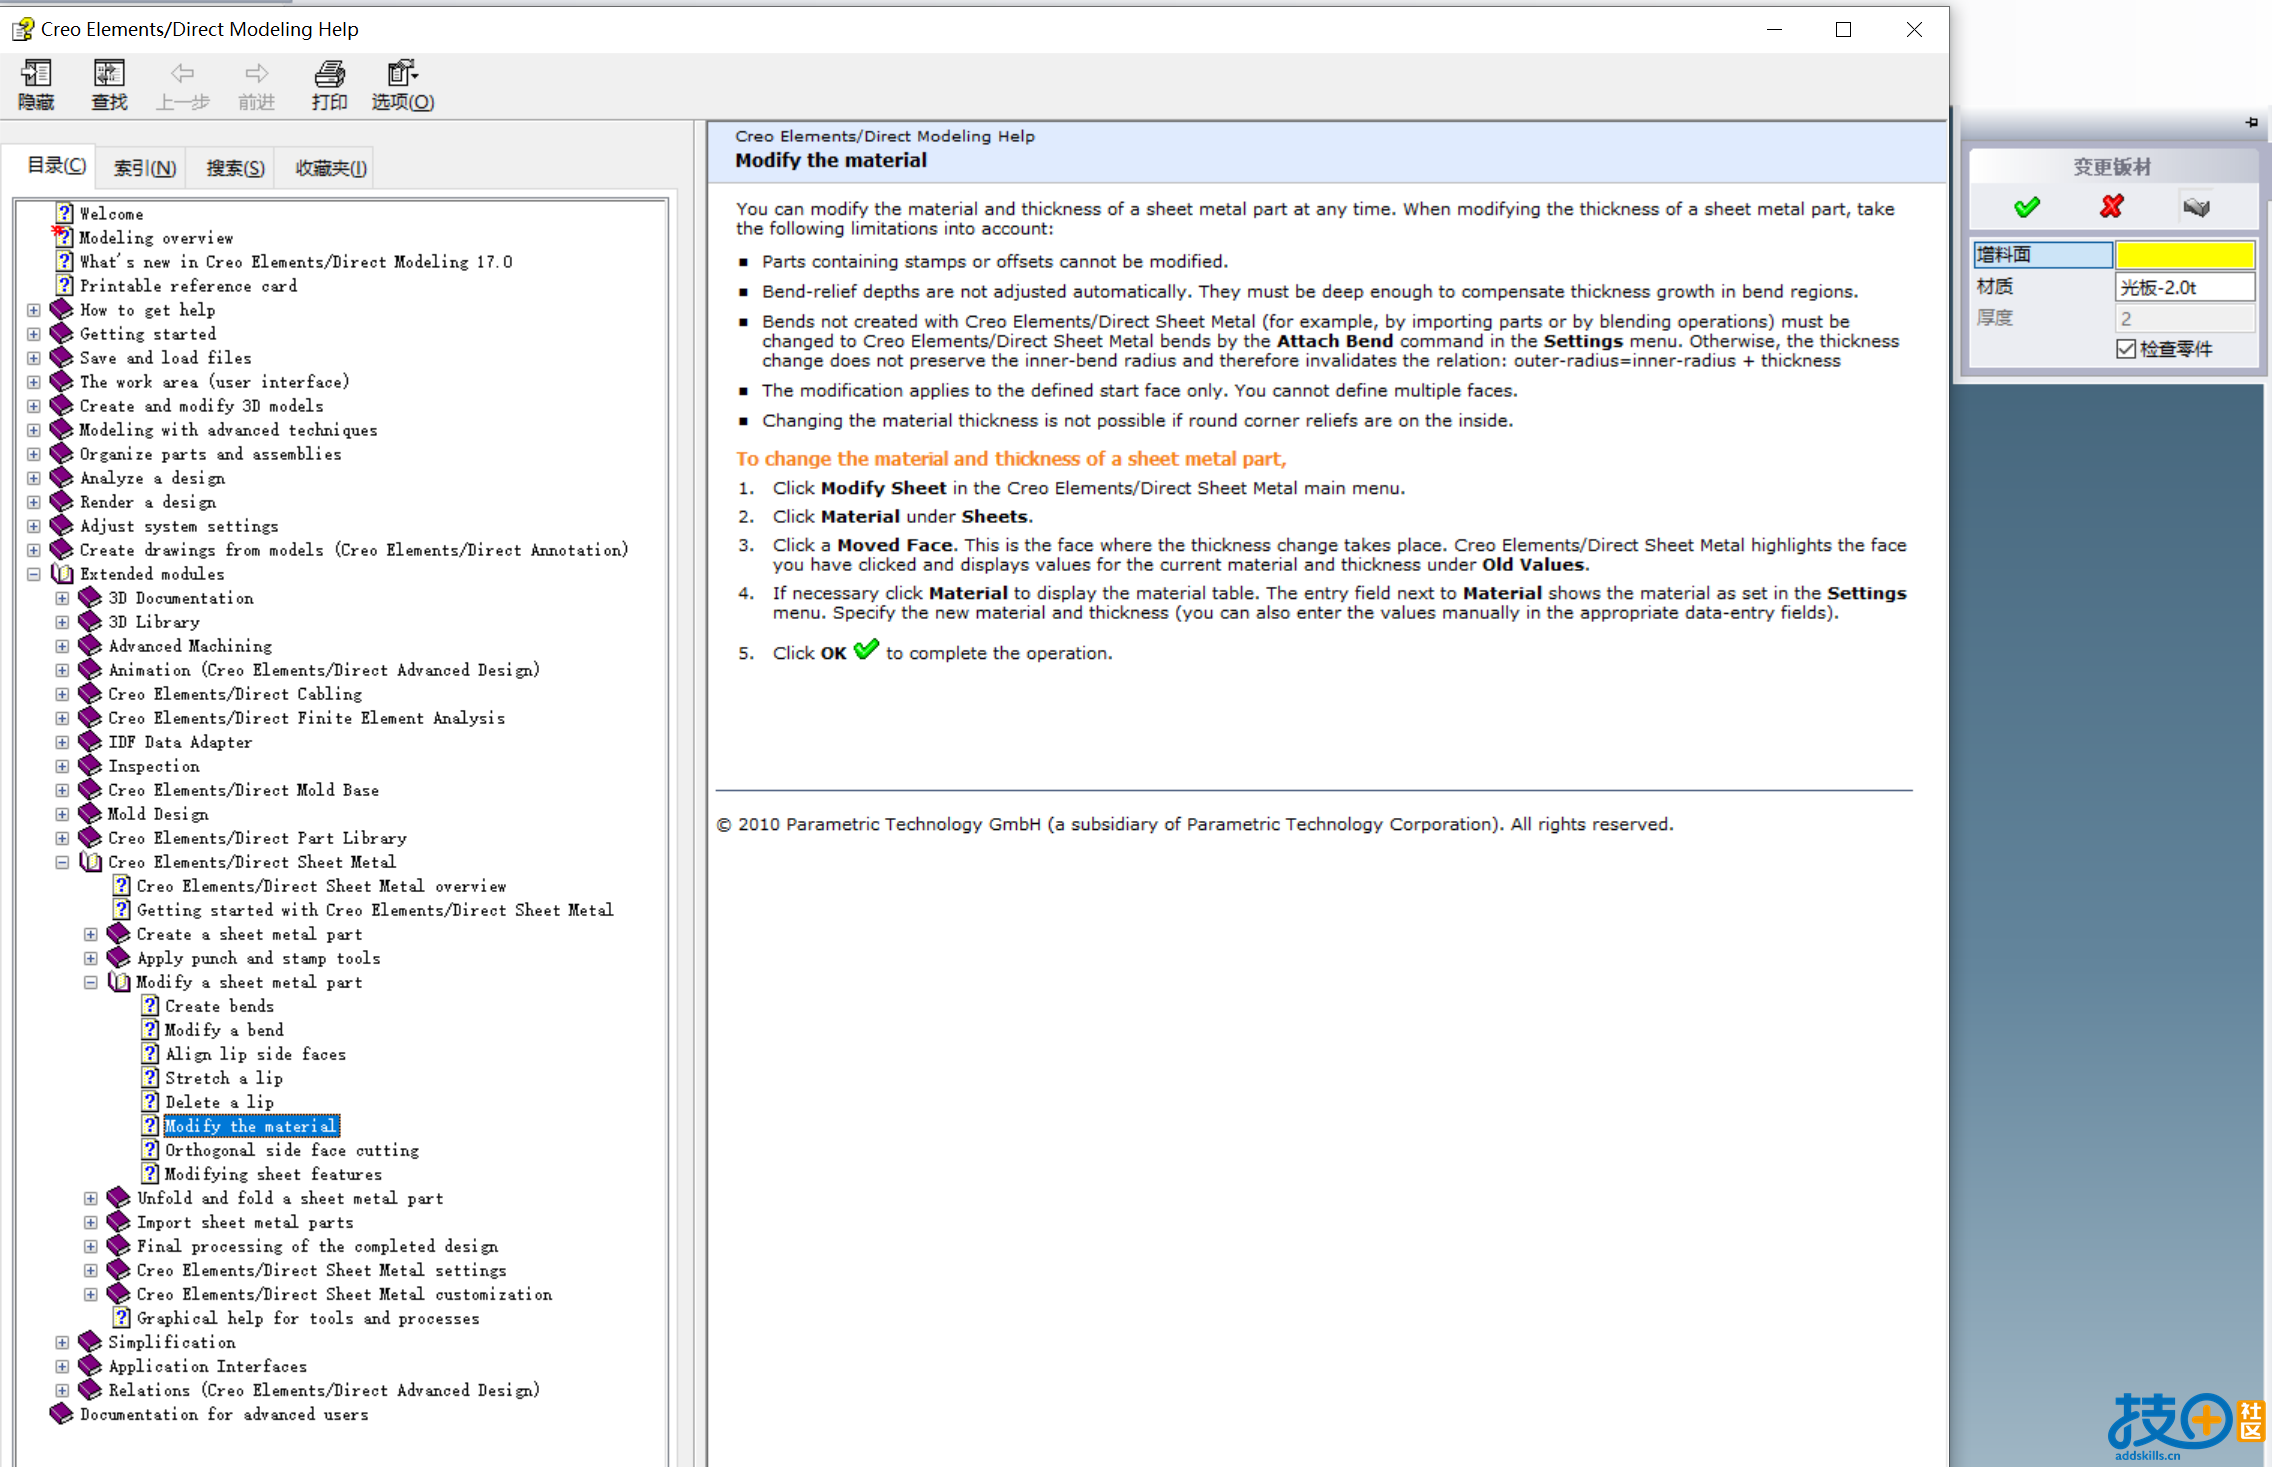Click the Forward (前进) arrow icon
Image resolution: width=2272 pixels, height=1467 pixels.
256,73
